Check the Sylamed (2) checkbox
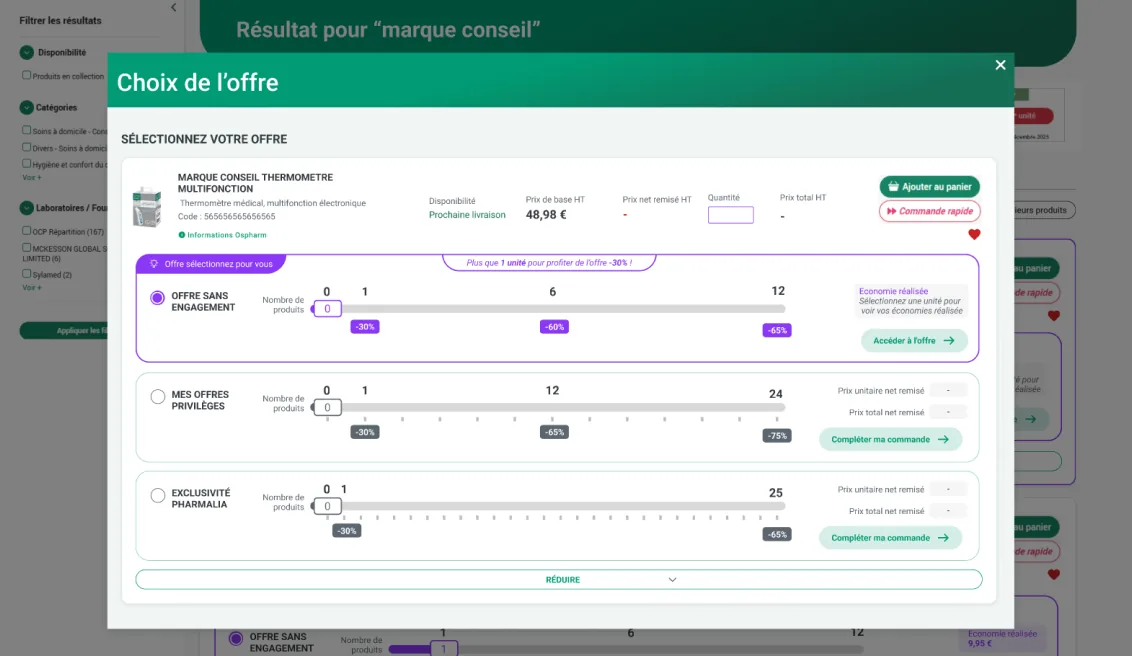The height and width of the screenshot is (656, 1132). [27, 274]
